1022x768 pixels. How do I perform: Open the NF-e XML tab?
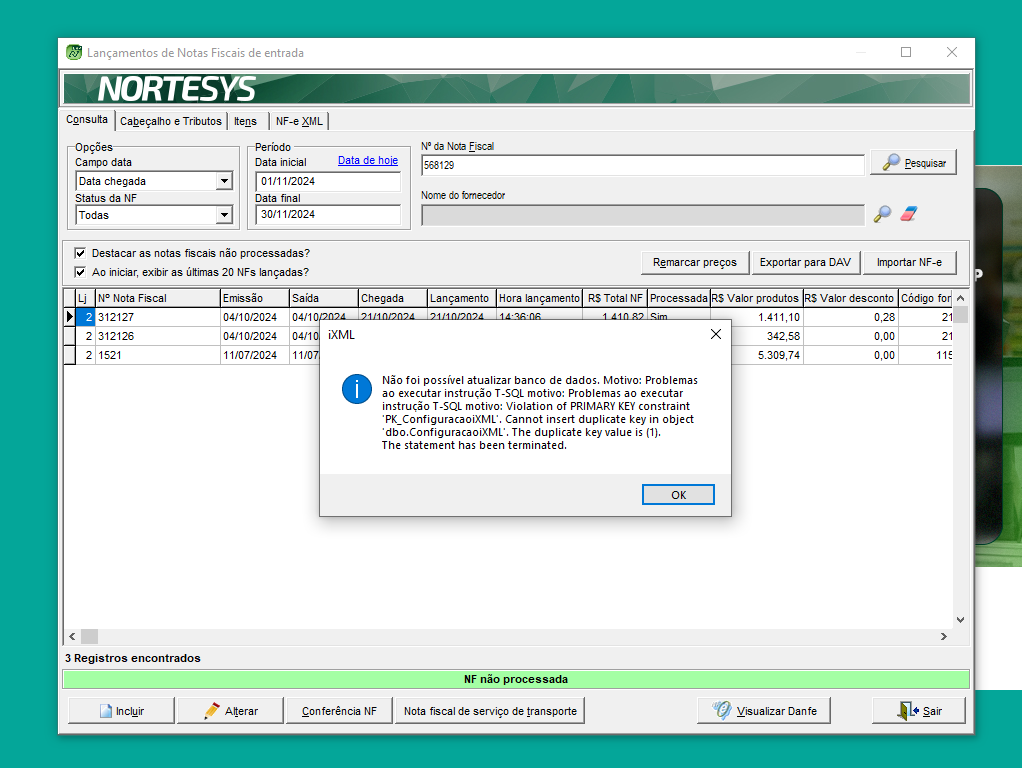pos(299,121)
